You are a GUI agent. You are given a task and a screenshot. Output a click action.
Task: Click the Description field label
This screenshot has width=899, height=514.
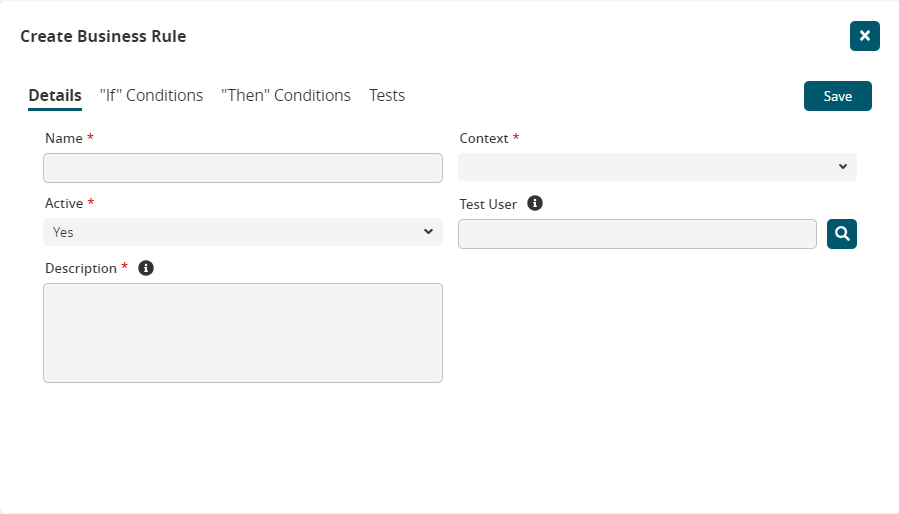pos(81,268)
